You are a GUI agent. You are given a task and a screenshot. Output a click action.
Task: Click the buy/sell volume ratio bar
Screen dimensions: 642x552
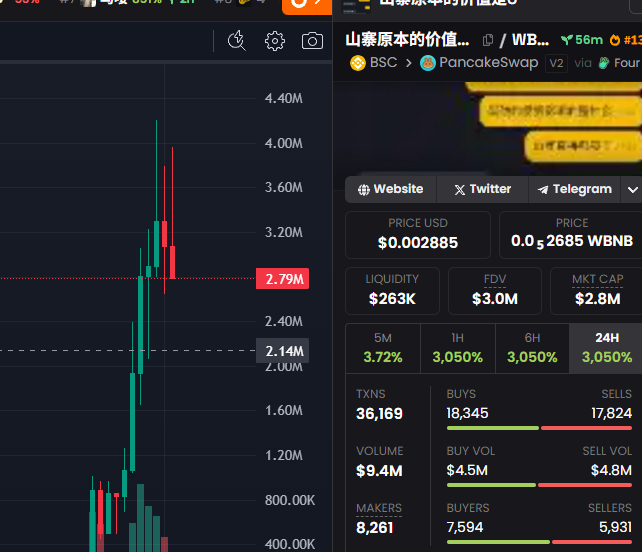[539, 485]
